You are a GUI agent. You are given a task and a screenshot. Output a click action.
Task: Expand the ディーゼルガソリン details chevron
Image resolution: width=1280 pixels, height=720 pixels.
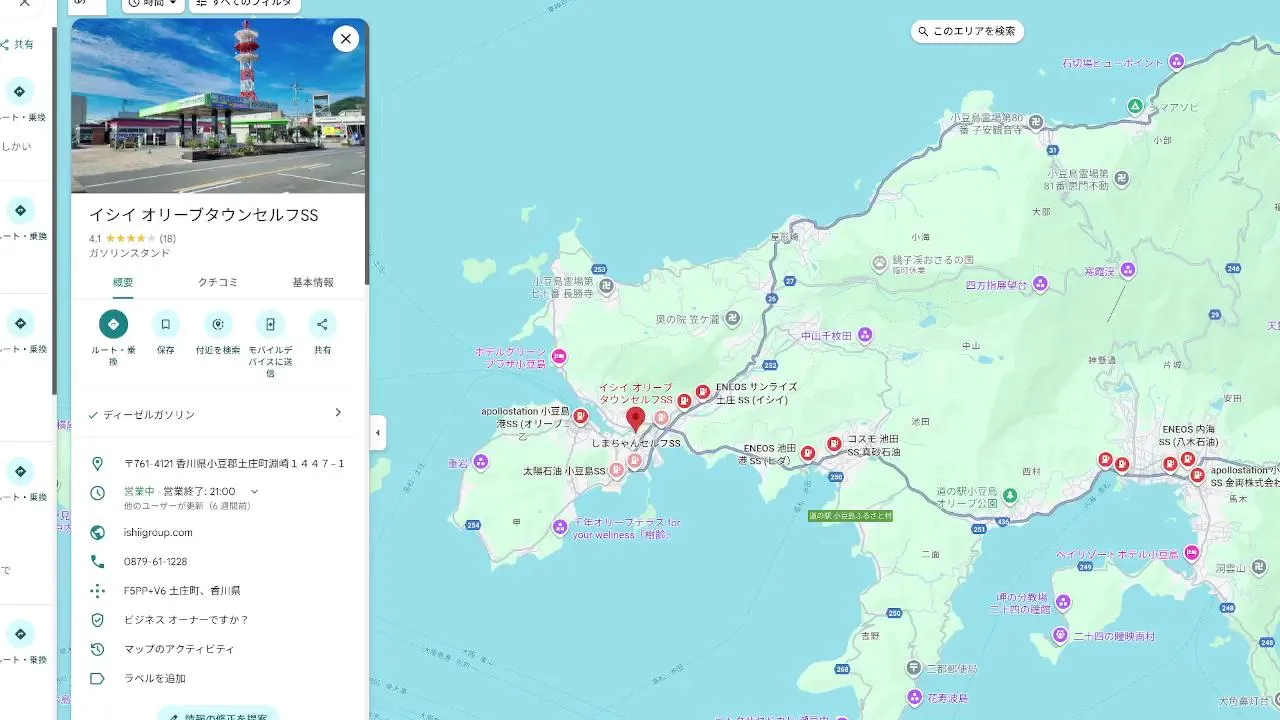(338, 413)
